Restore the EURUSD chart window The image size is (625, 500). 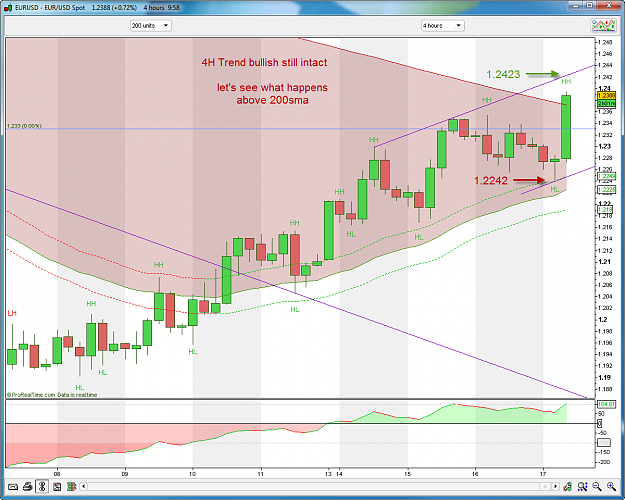pyautogui.click(x=590, y=6)
